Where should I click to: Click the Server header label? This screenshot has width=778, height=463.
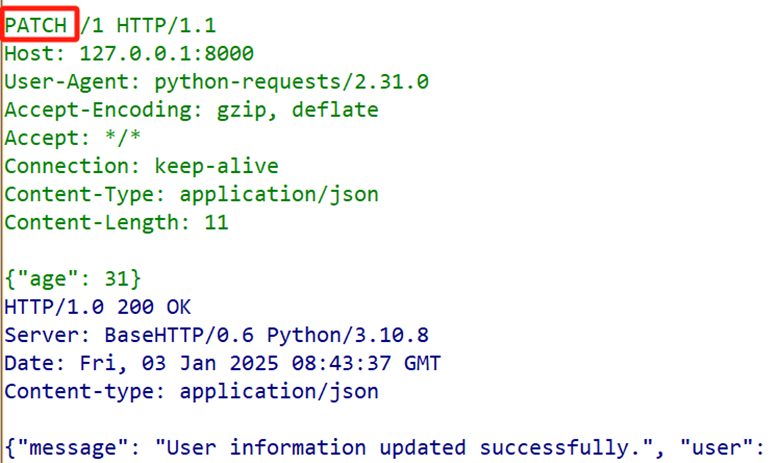pyautogui.click(x=42, y=335)
